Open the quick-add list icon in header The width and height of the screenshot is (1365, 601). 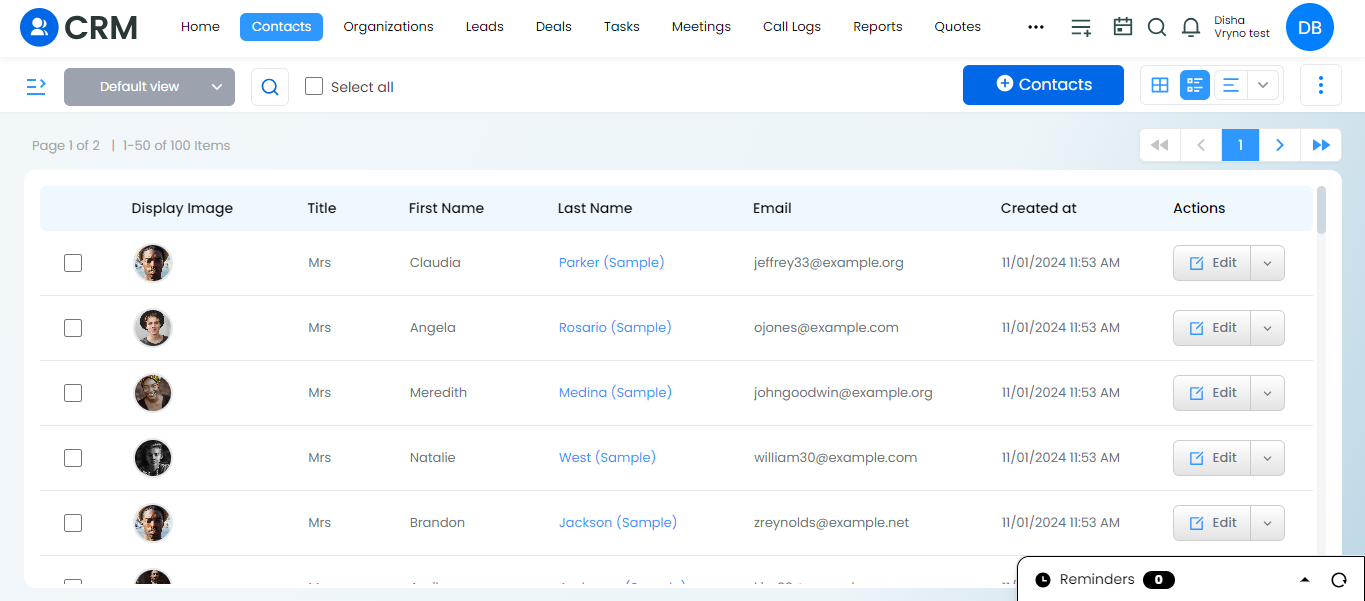(x=1081, y=27)
